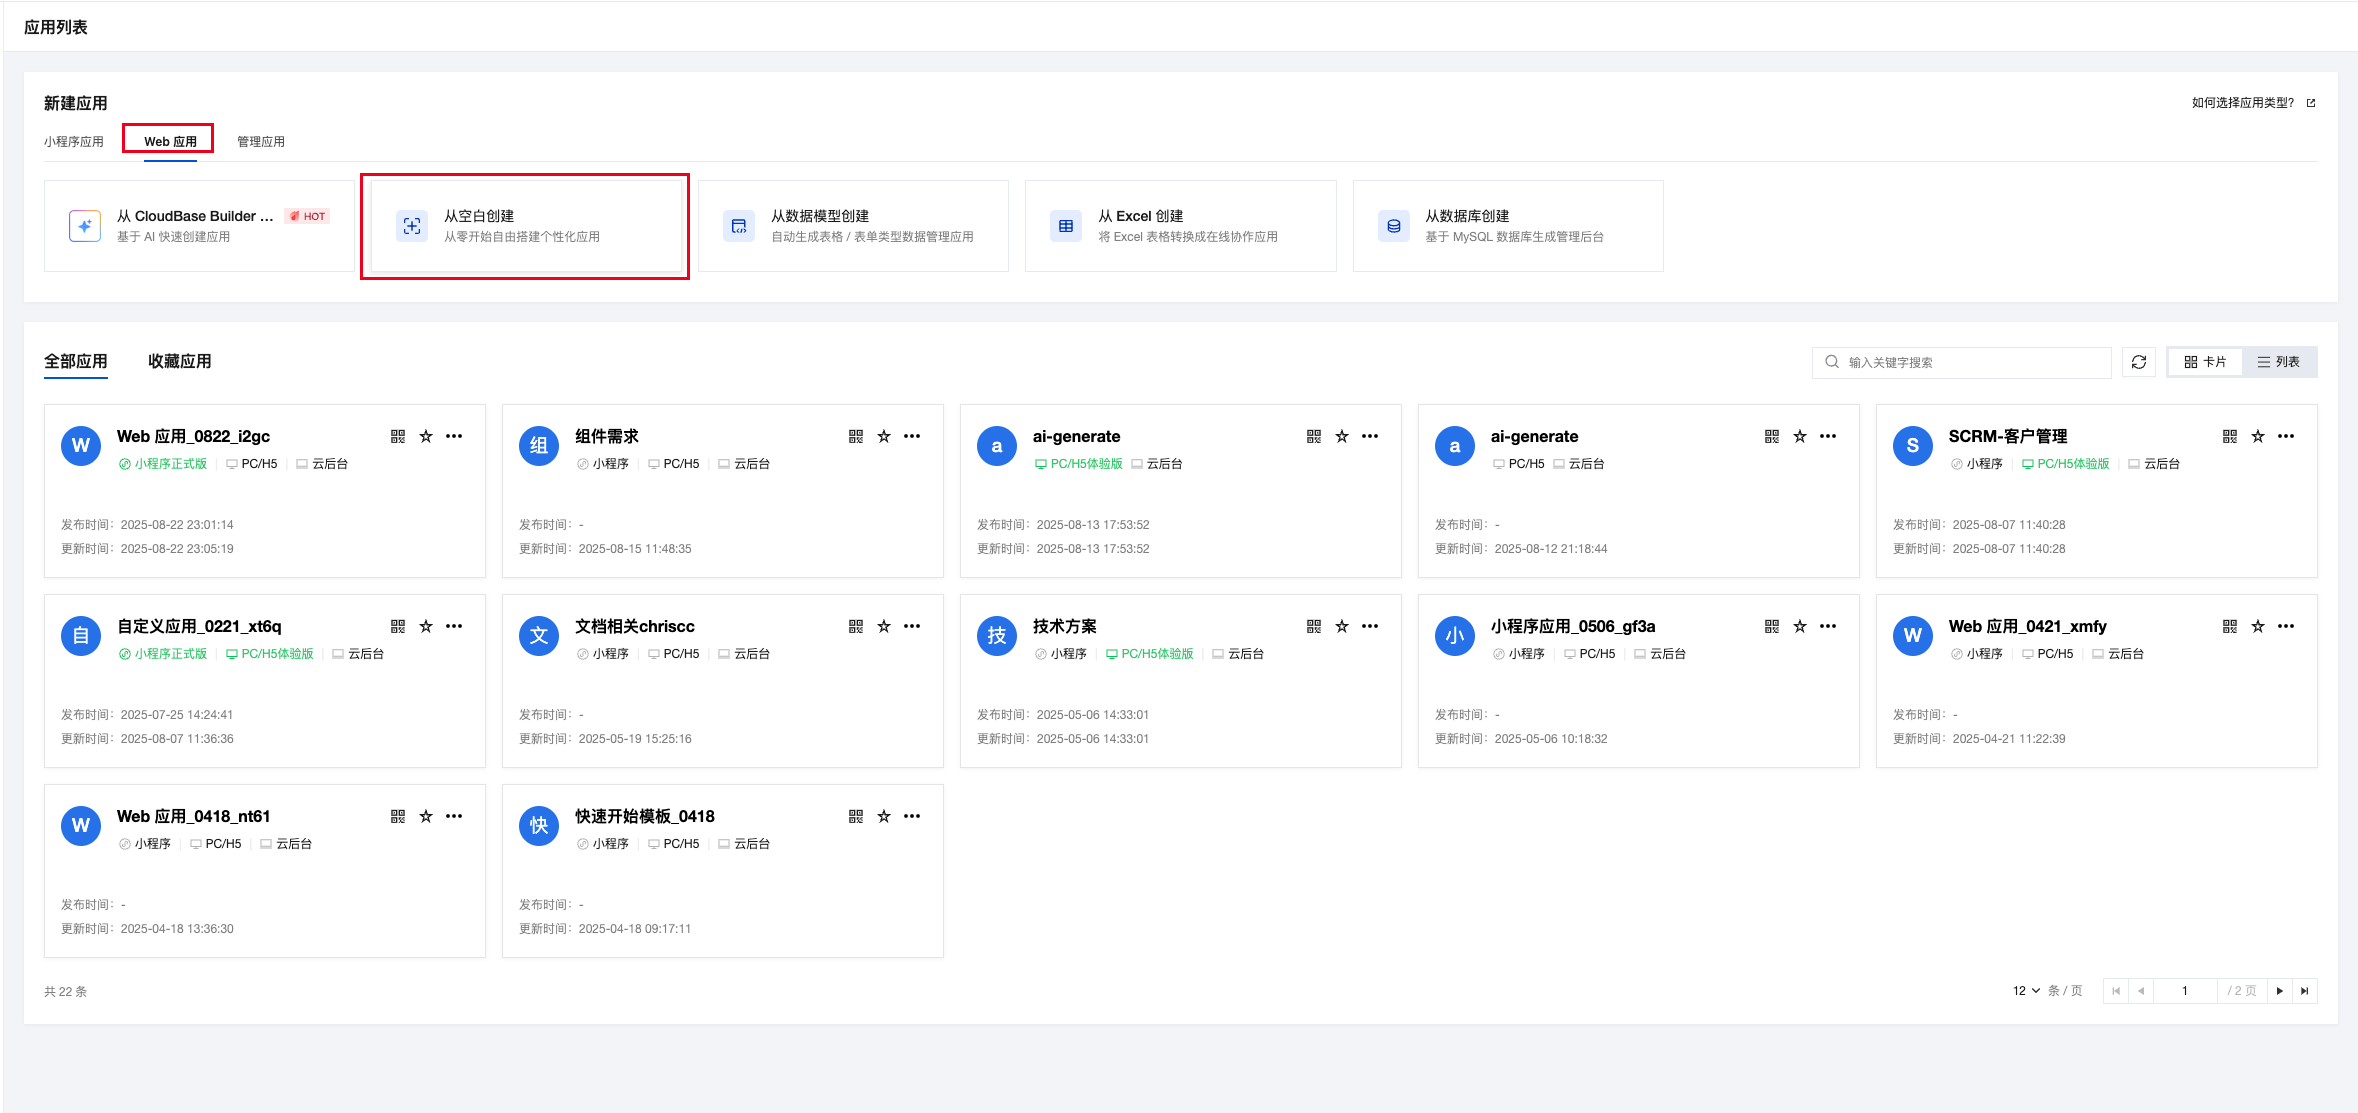Select the 管理应用 tab
The image size is (2358, 1113).
pos(261,141)
